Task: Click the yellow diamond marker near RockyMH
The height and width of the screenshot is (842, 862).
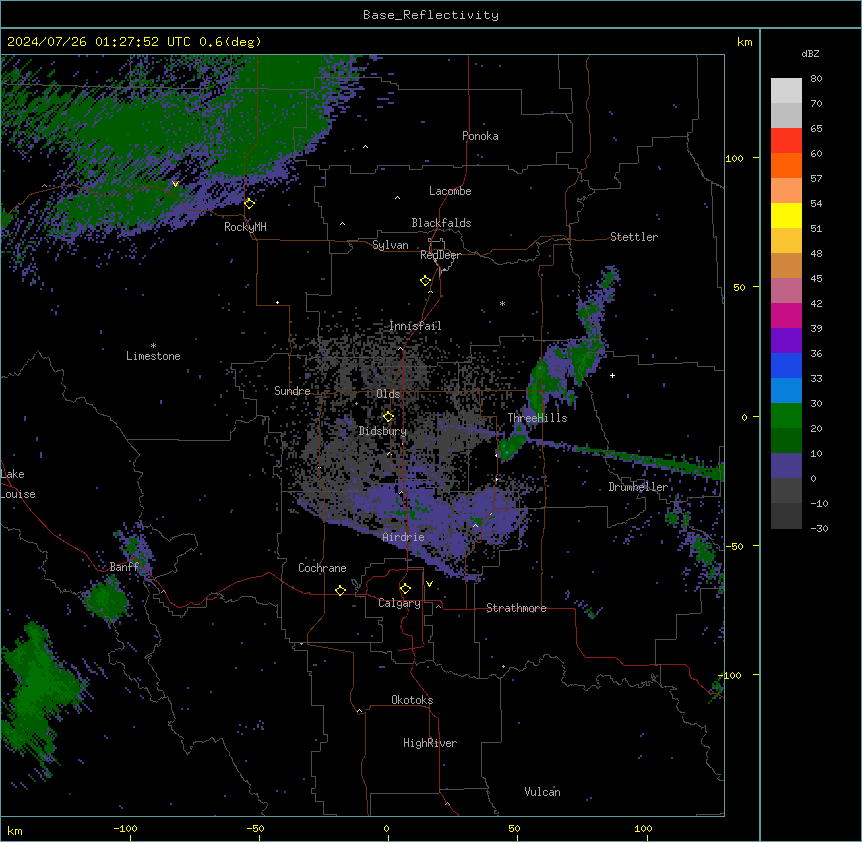Action: click(x=250, y=203)
